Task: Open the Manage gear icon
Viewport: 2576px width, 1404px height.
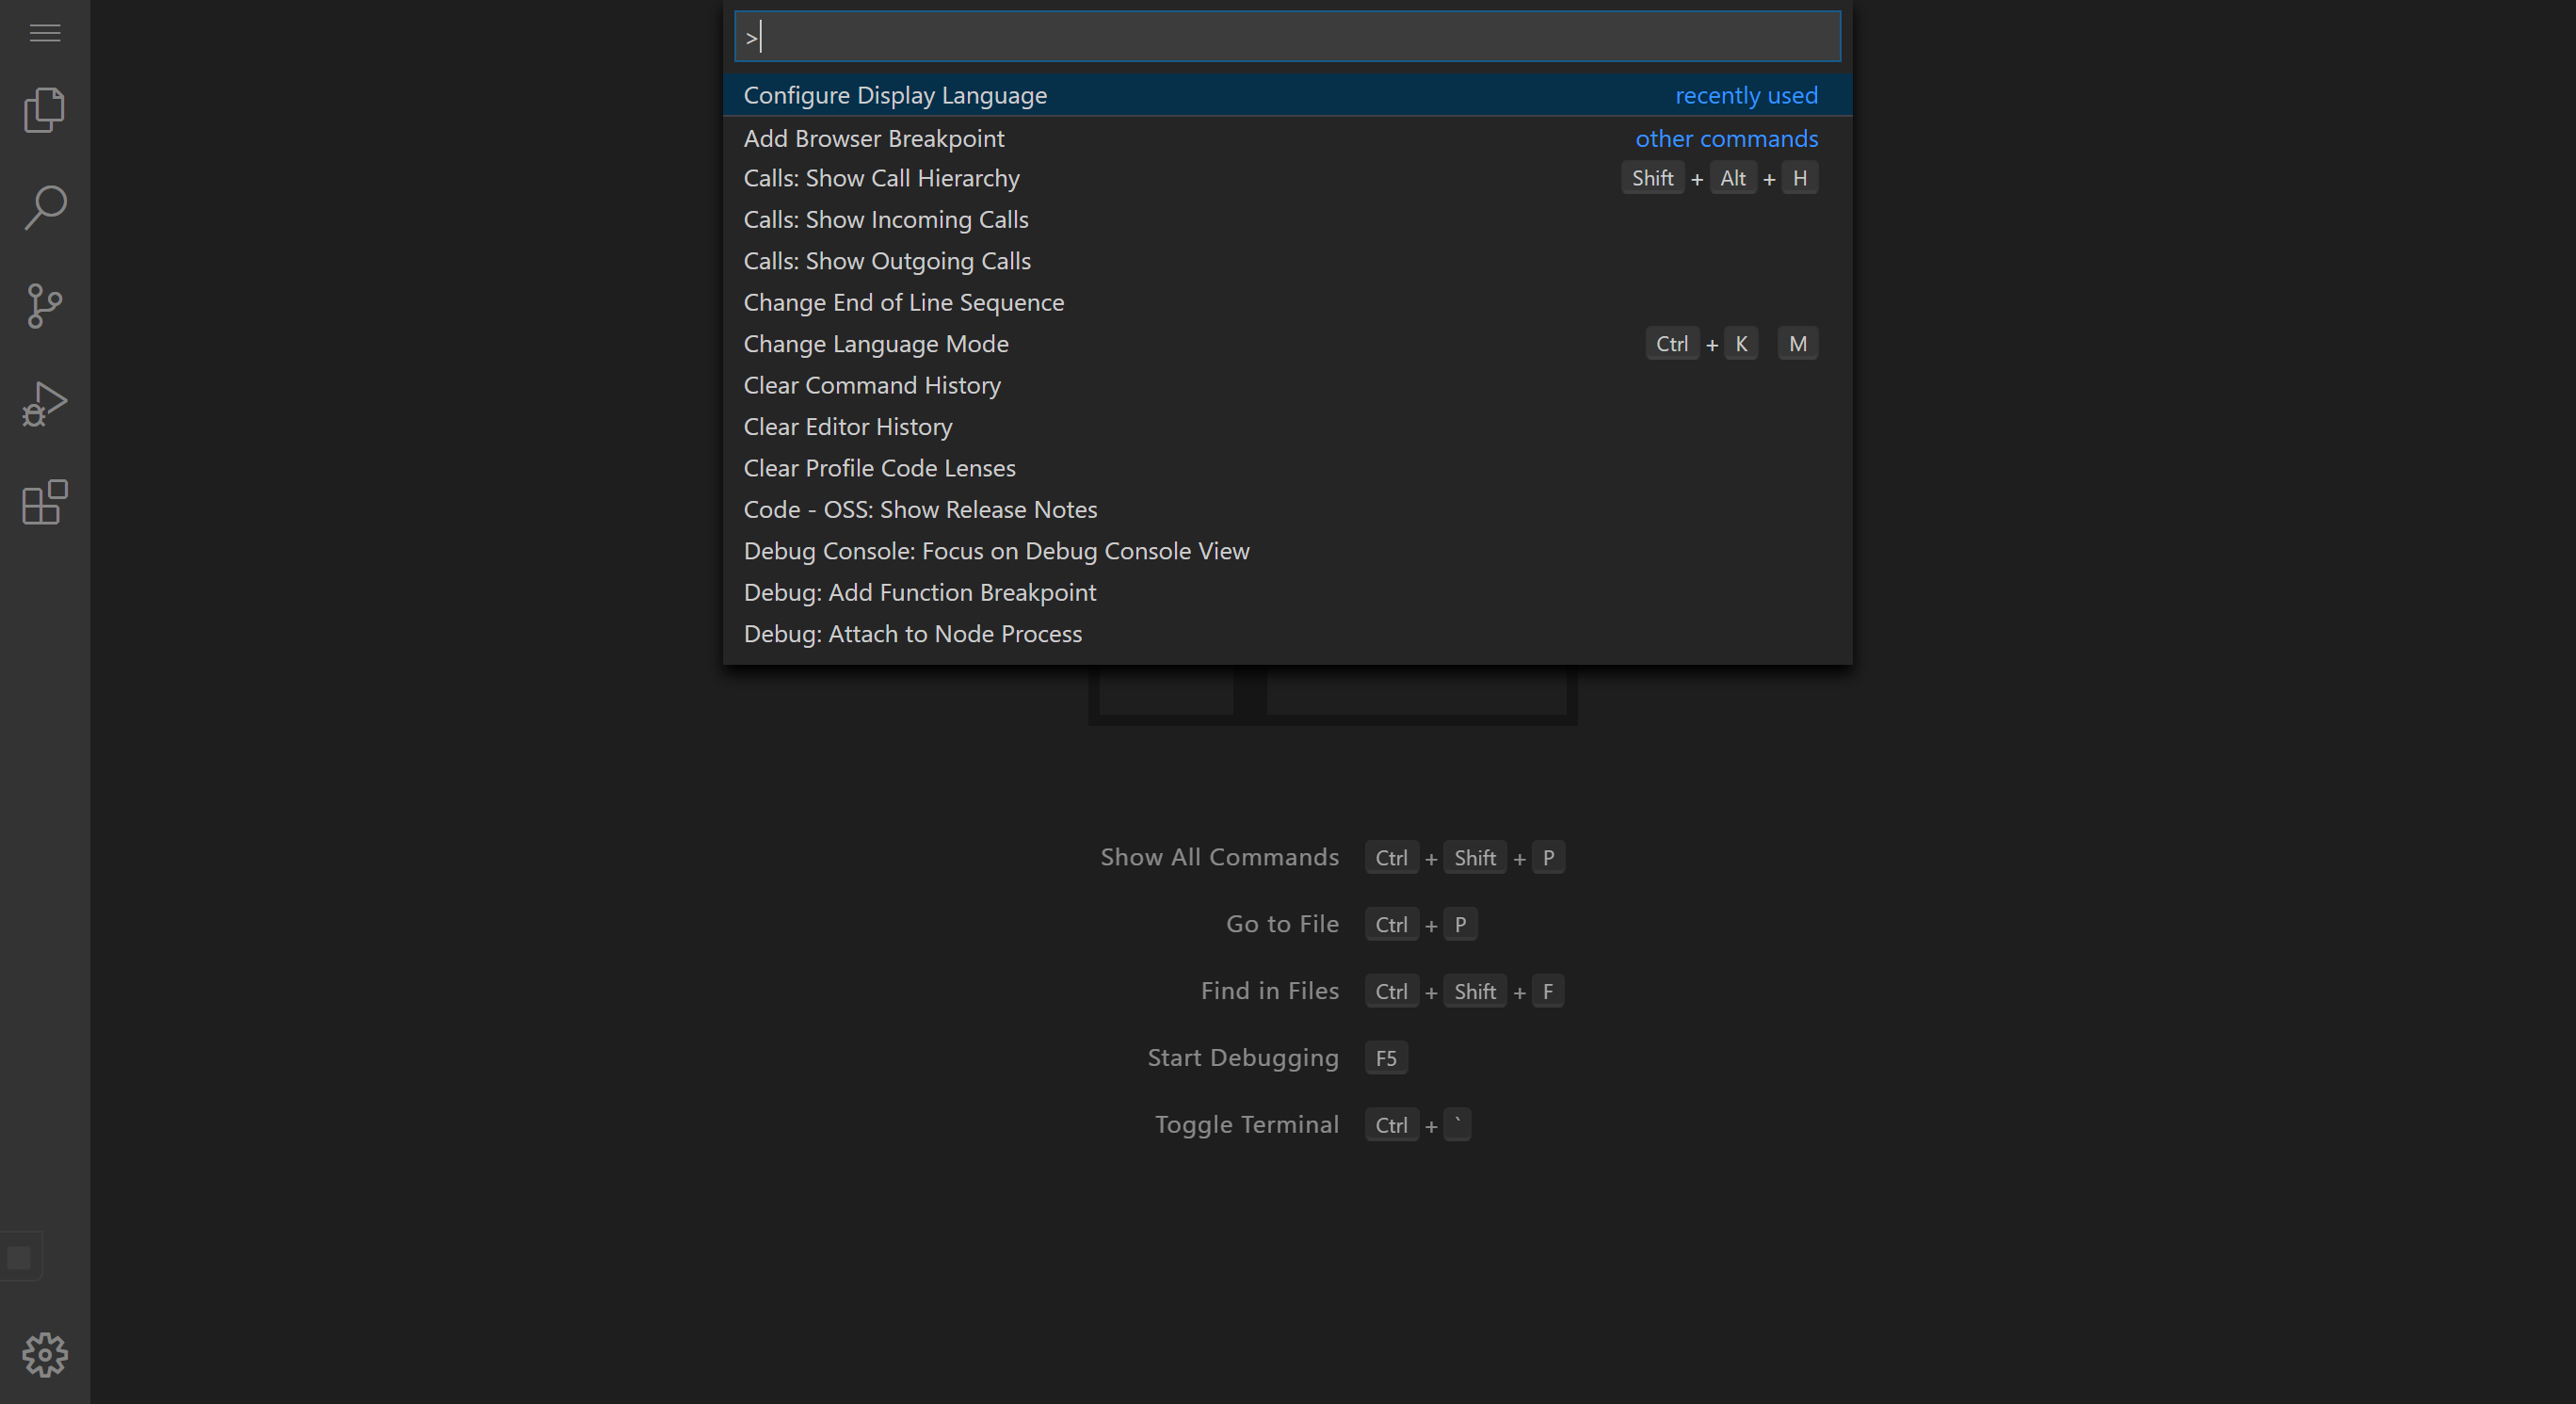Action: coord(45,1355)
